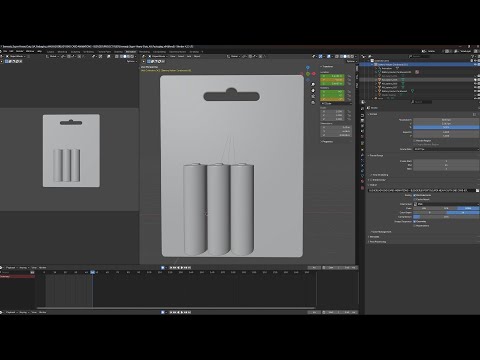The image size is (480, 360).
Task: Toggle X-ray icon in right viewport header
Action: click(336, 56)
